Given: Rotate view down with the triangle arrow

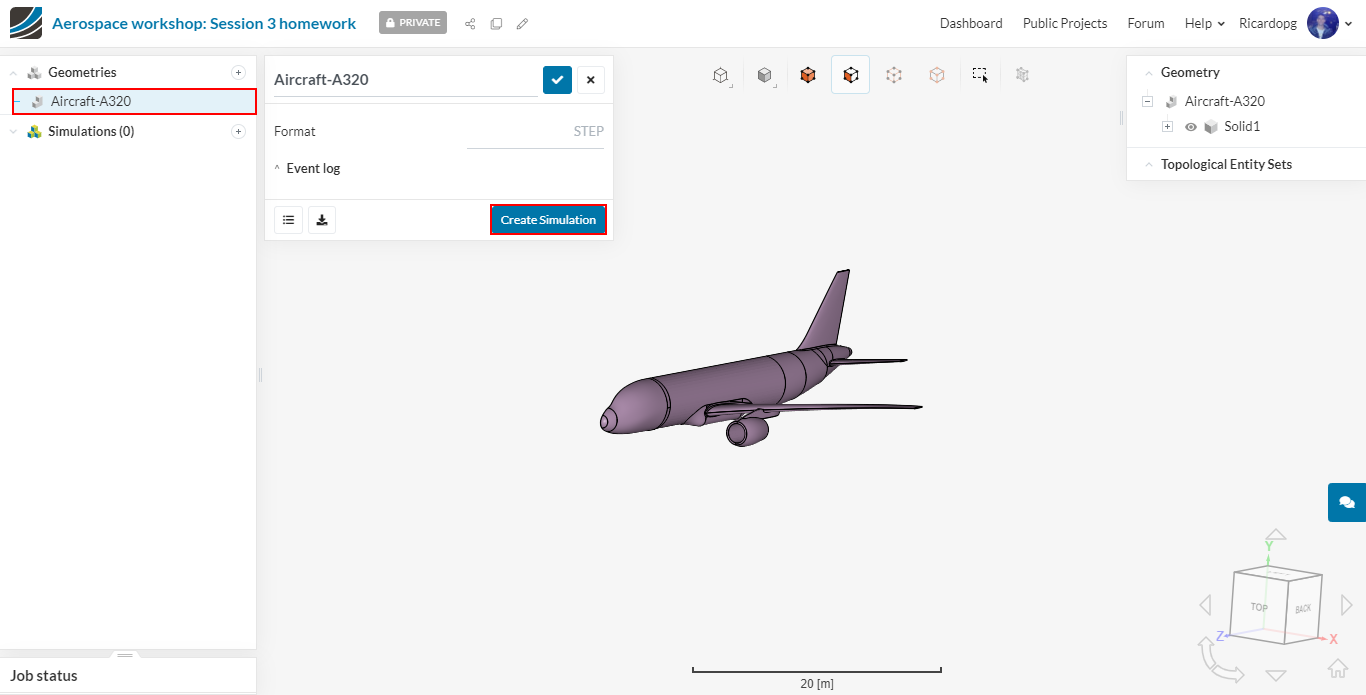Looking at the screenshot, I should [x=1276, y=676].
